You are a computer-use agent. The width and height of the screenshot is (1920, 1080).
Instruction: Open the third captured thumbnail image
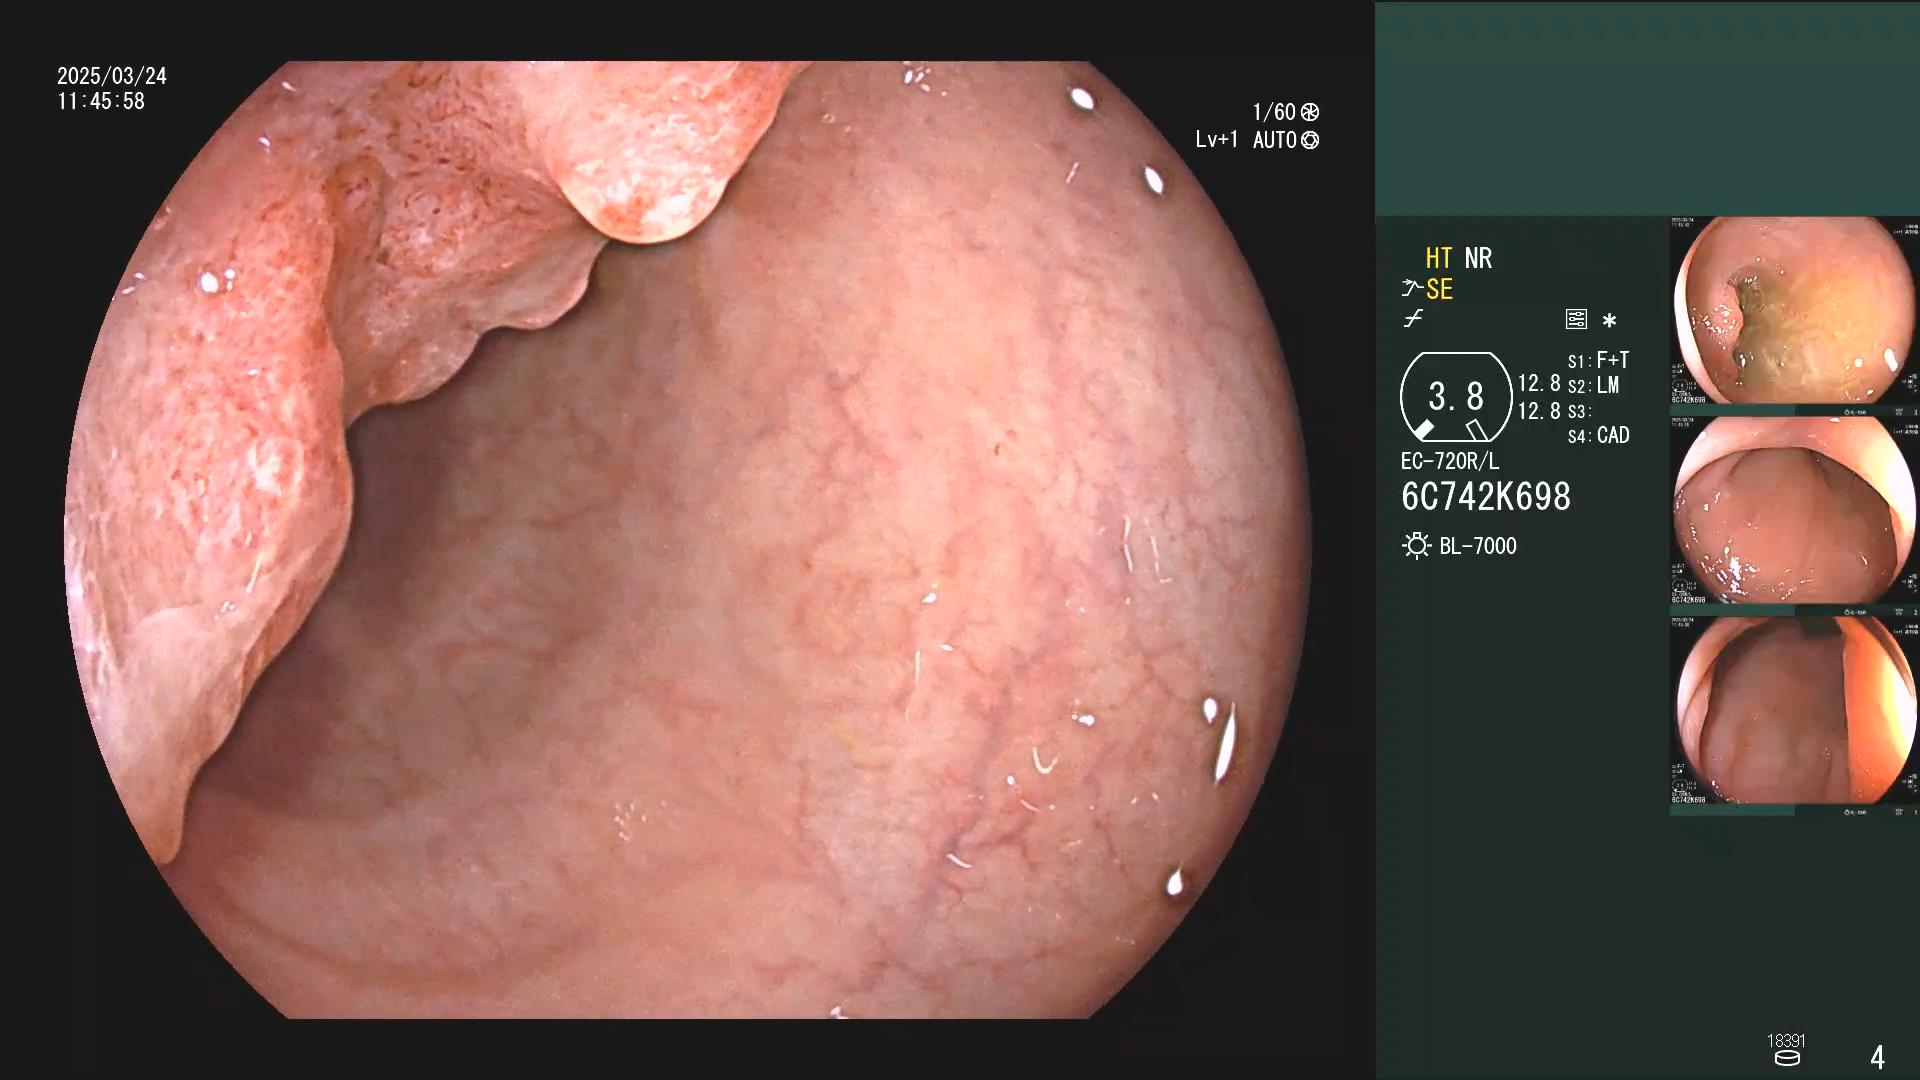1795,711
